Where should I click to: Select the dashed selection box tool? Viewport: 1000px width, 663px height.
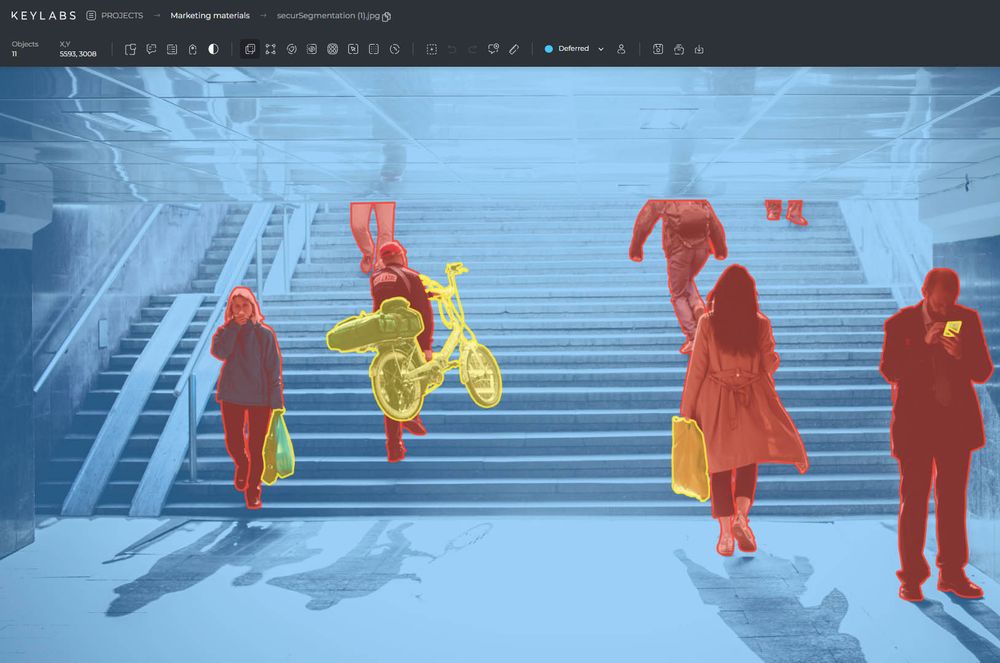click(x=432, y=48)
